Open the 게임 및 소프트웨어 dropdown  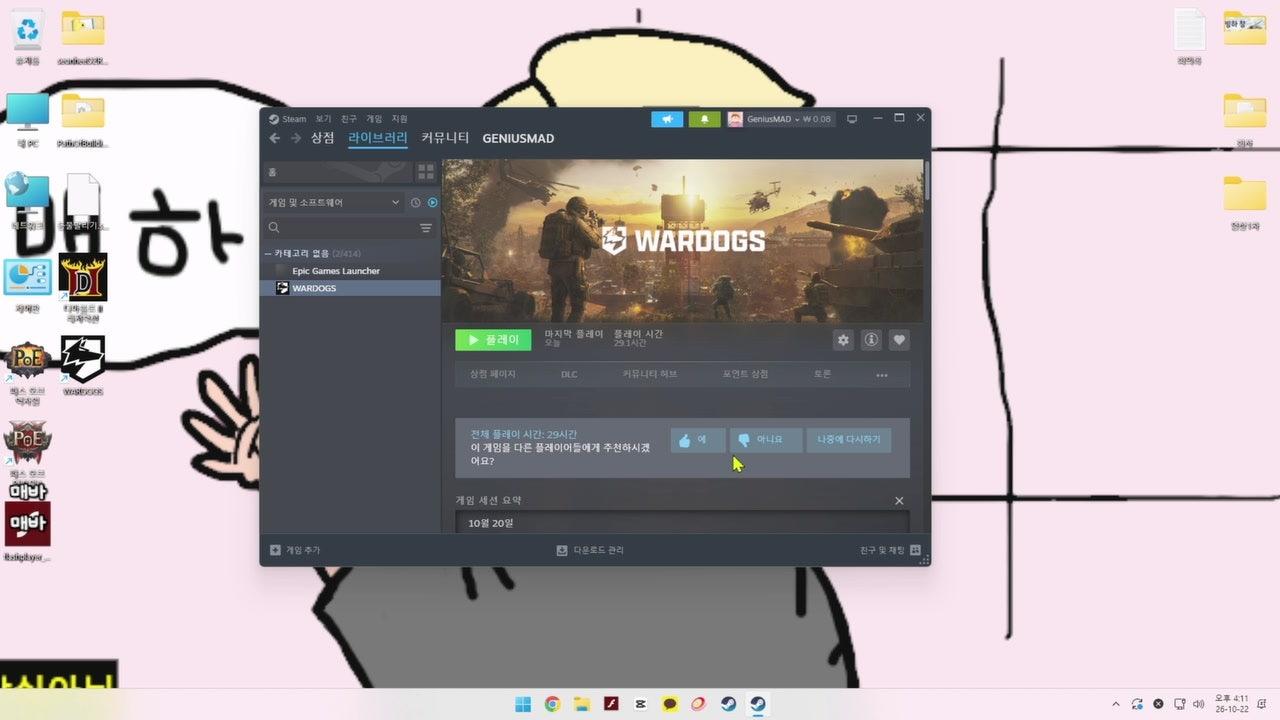click(333, 202)
